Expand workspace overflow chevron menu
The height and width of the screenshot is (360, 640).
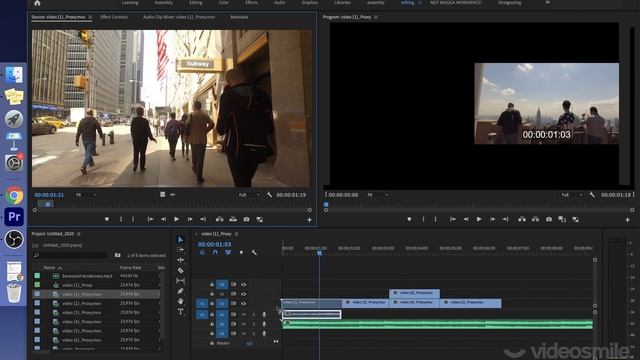(x=548, y=2)
